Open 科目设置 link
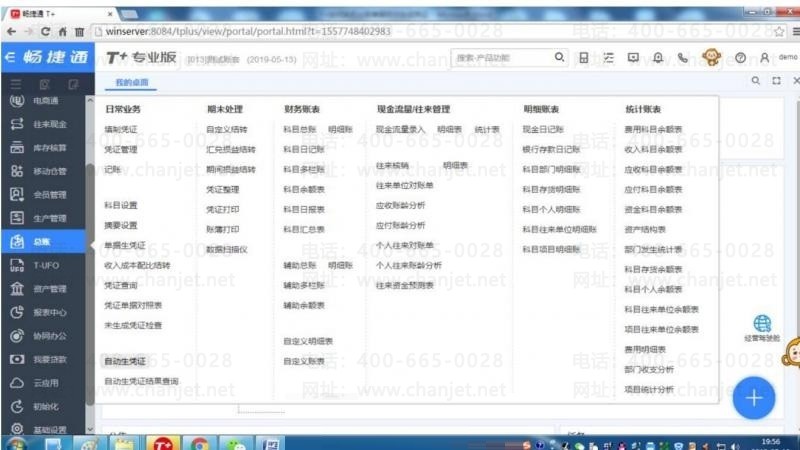Screen dimensions: 800x450 click(x=120, y=205)
